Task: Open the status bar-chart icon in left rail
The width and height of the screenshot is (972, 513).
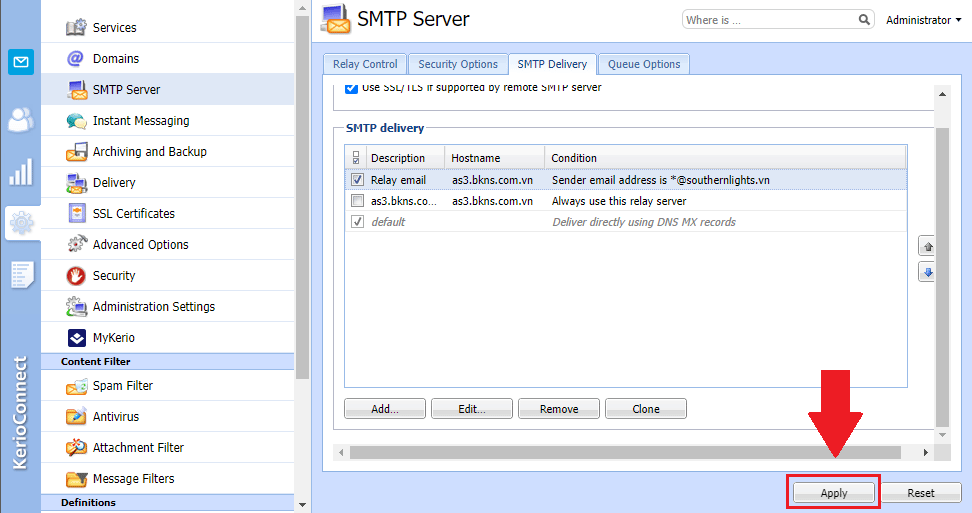Action: tap(20, 172)
